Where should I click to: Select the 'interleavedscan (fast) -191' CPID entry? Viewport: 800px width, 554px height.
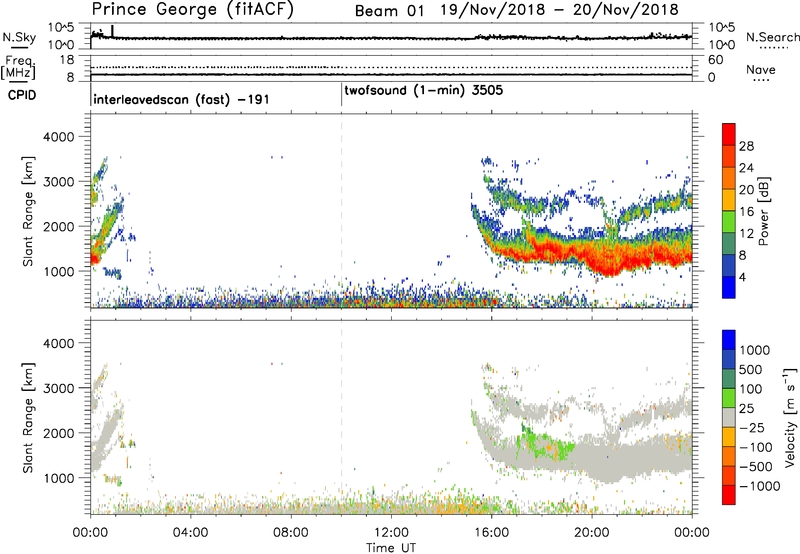tap(181, 100)
